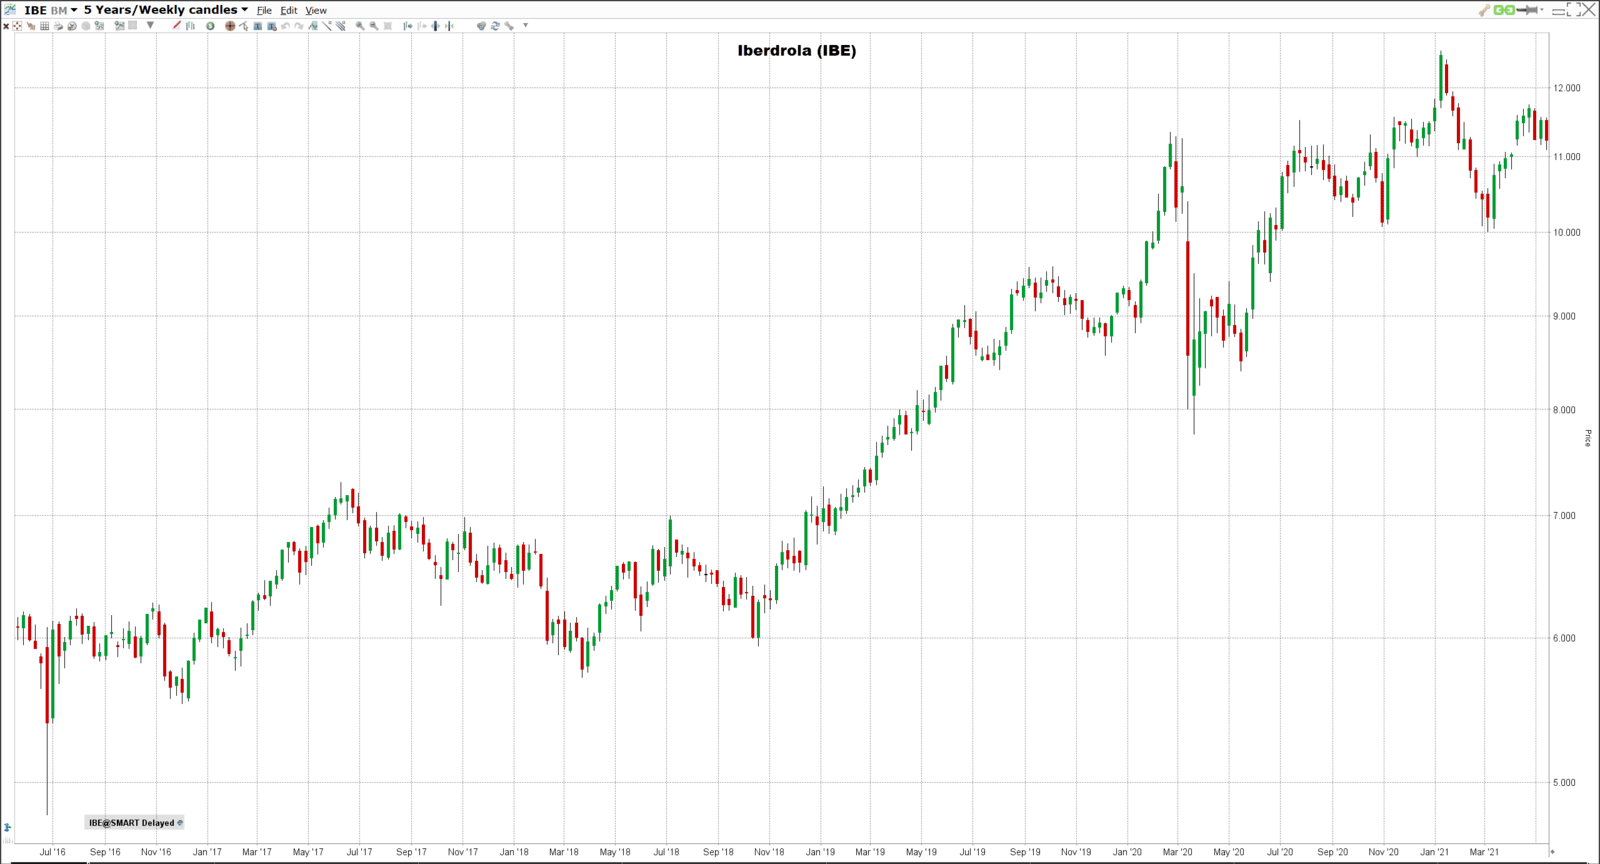The width and height of the screenshot is (1600, 864).
Task: Open the View menu
Action: coord(316,10)
